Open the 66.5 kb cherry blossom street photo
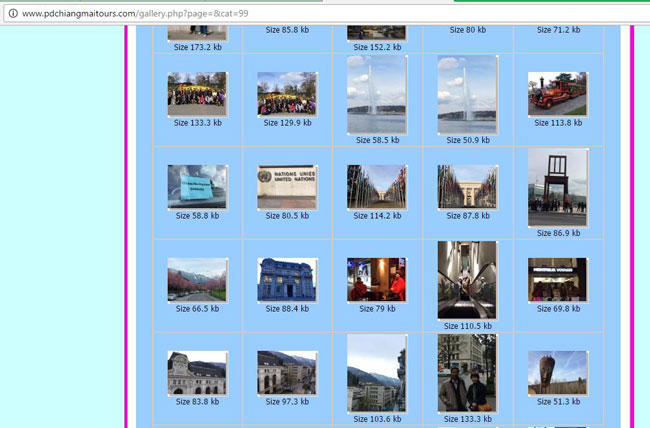Image resolution: width=650 pixels, height=428 pixels. click(197, 280)
